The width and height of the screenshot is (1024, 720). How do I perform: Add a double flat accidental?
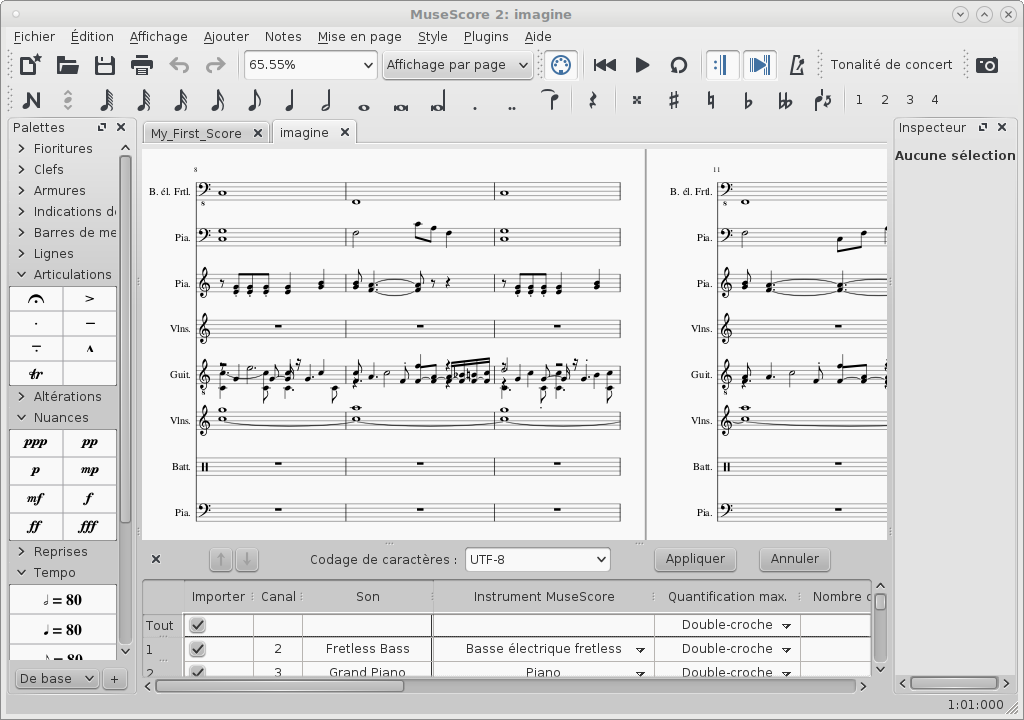[x=785, y=100]
